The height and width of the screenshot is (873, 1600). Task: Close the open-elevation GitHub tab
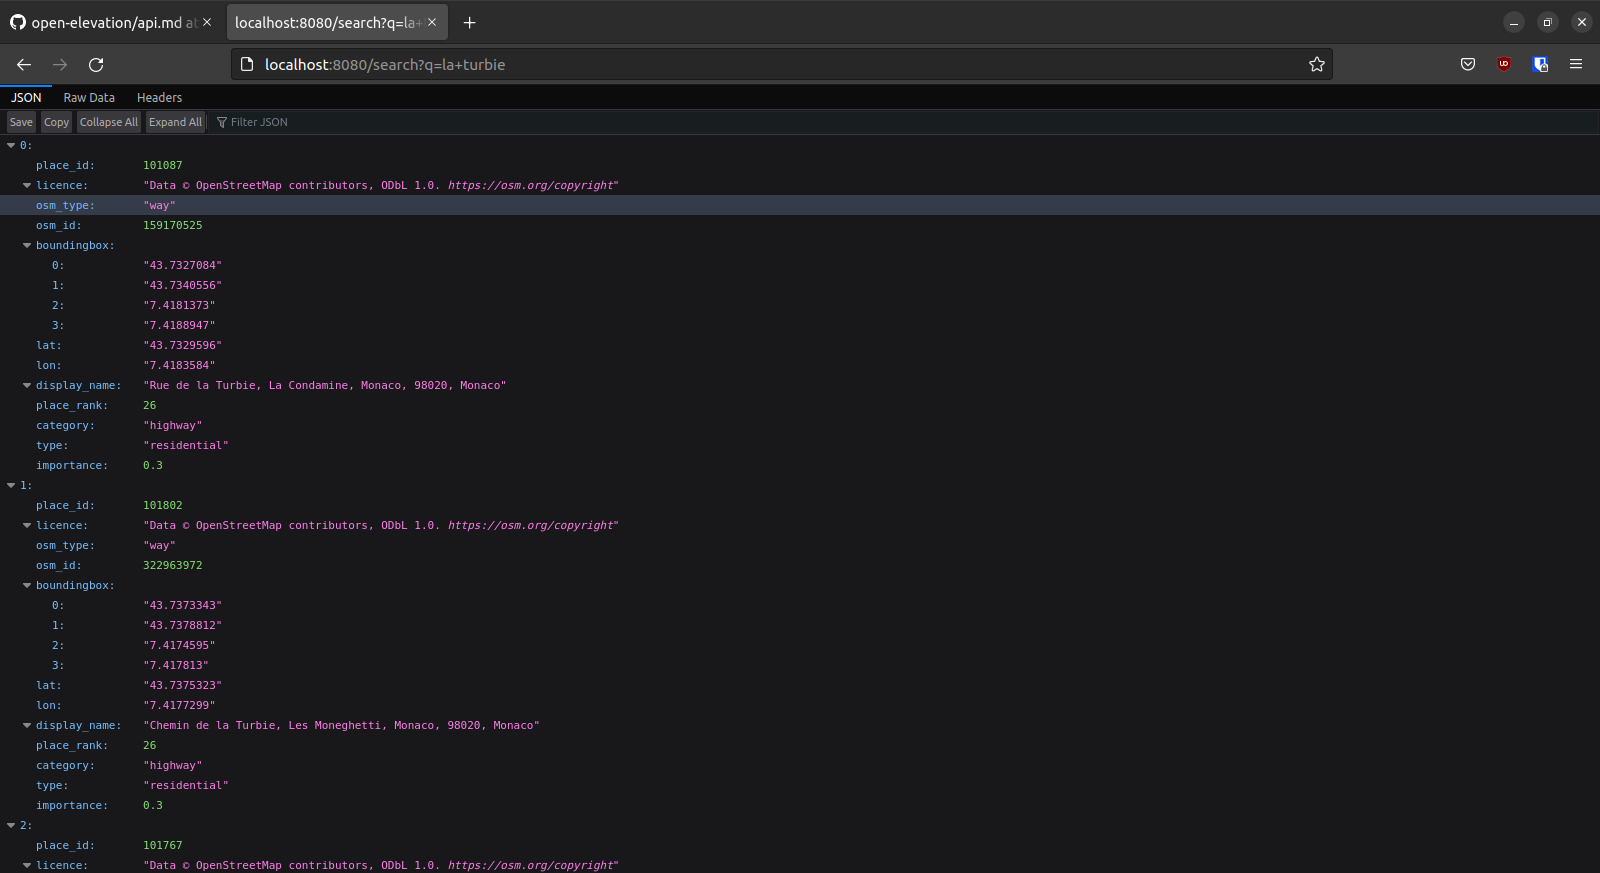pos(207,23)
